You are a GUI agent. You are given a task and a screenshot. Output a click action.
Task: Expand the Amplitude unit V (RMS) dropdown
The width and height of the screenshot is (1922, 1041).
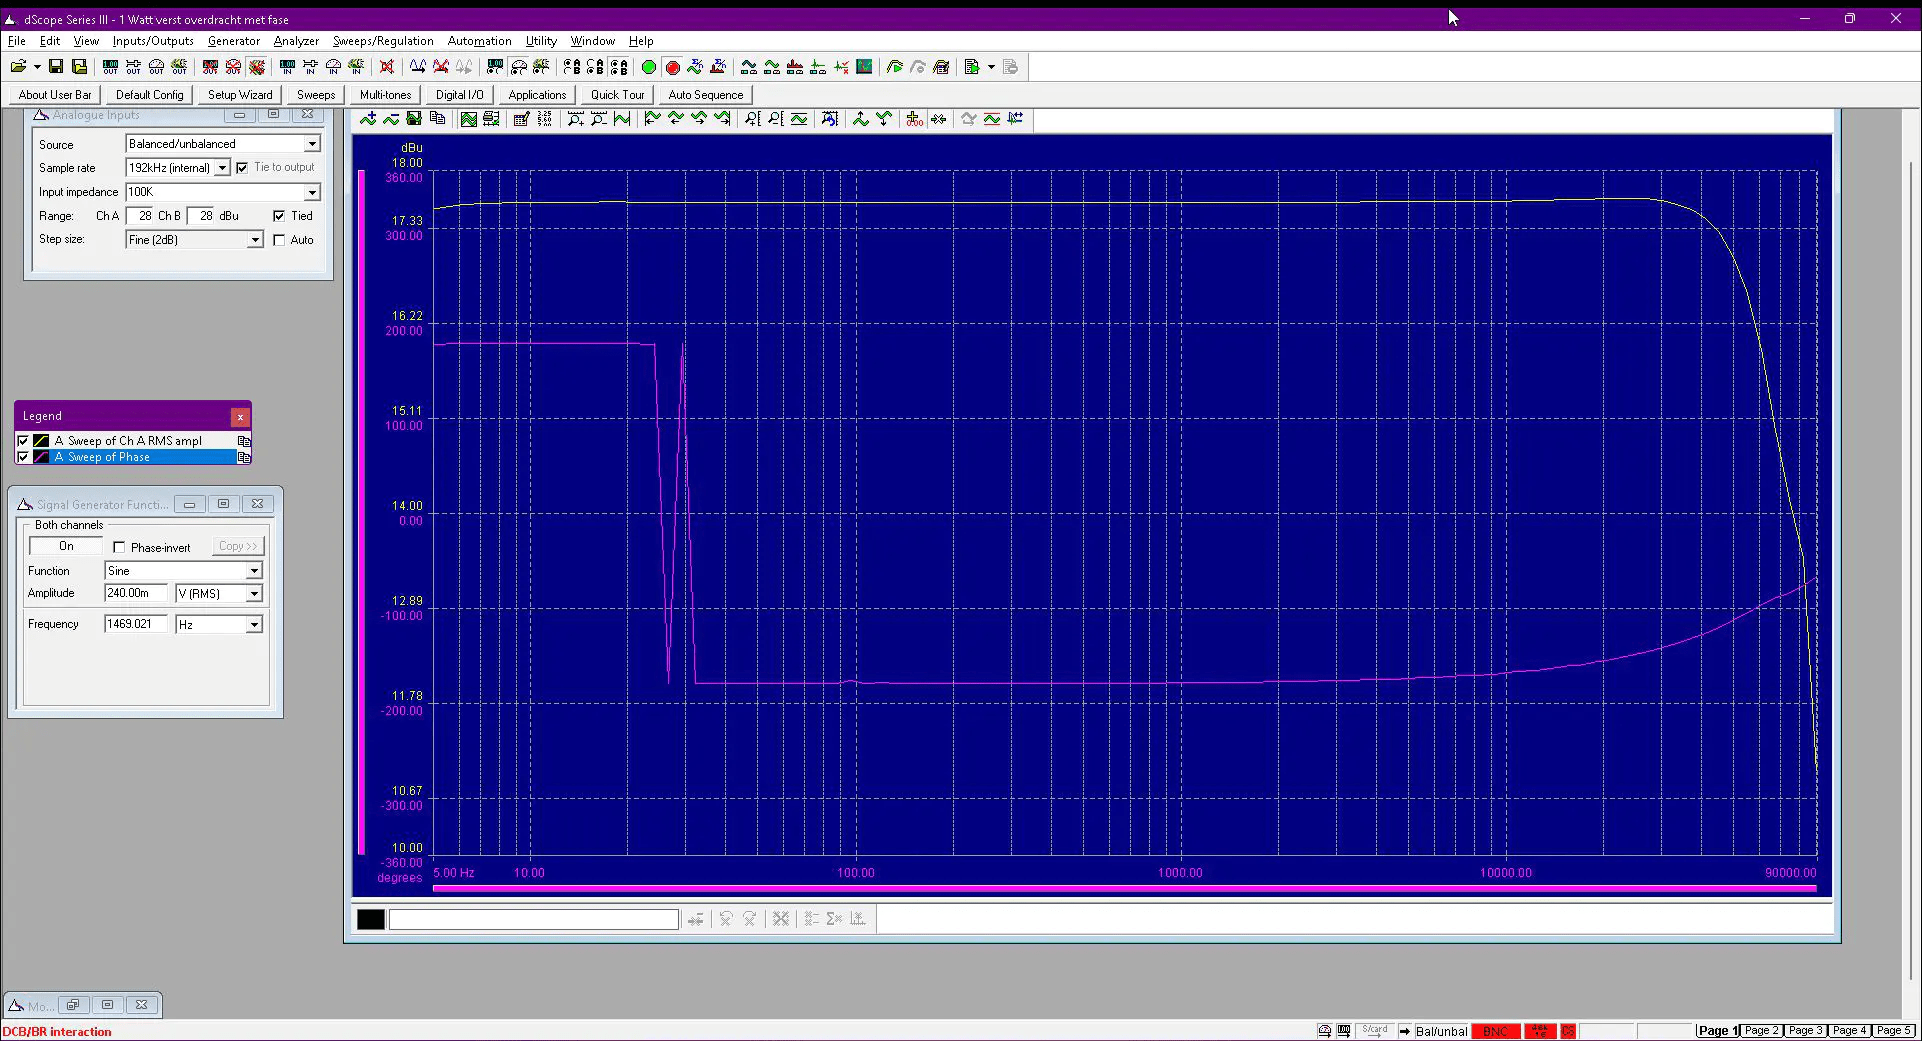click(254, 594)
